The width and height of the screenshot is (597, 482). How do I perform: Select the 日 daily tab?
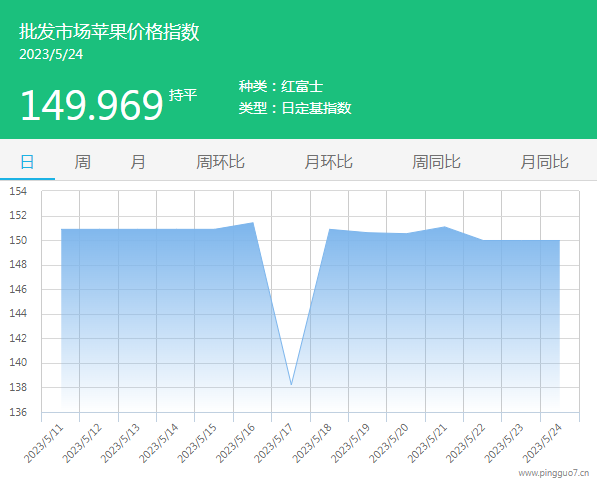(27, 162)
